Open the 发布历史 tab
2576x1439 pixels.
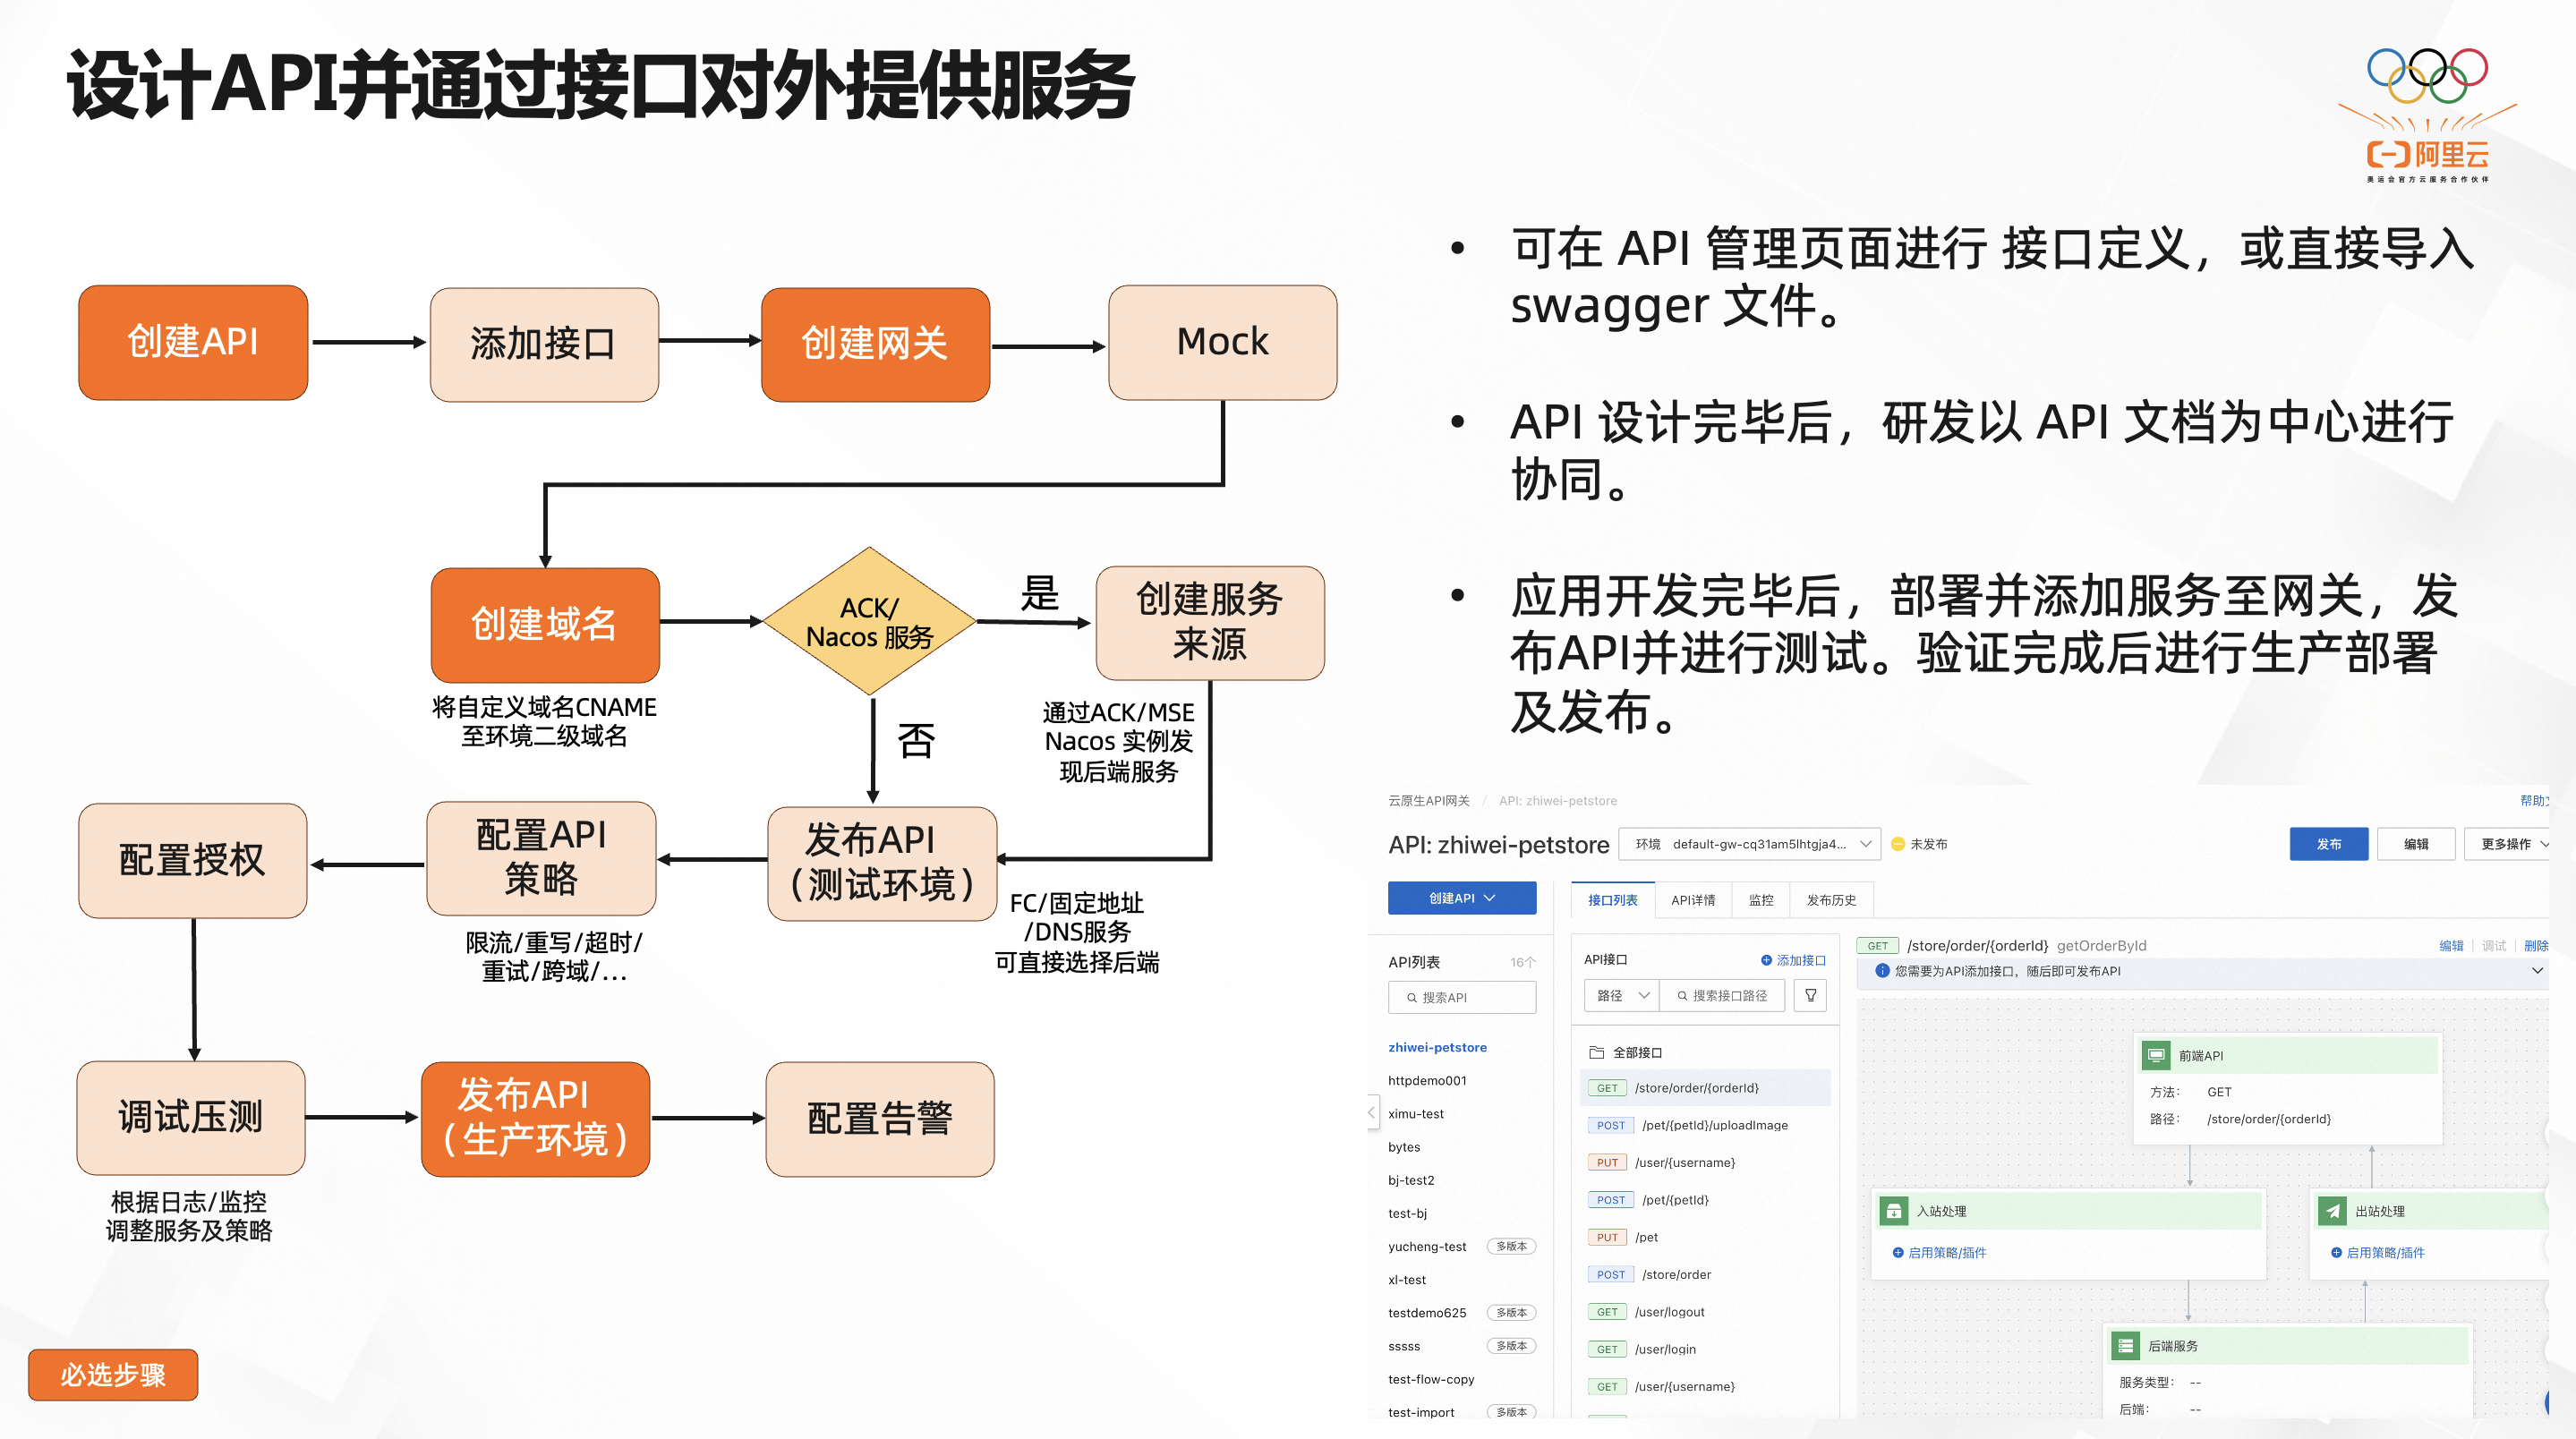click(x=1830, y=900)
